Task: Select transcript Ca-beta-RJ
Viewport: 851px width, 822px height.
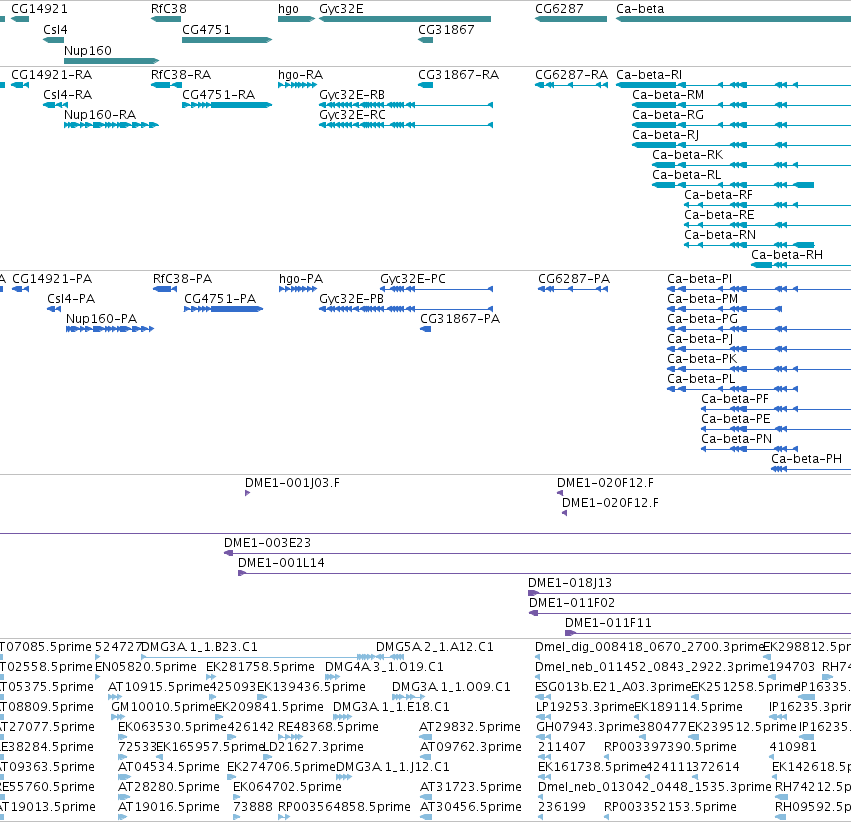Action: 665,135
